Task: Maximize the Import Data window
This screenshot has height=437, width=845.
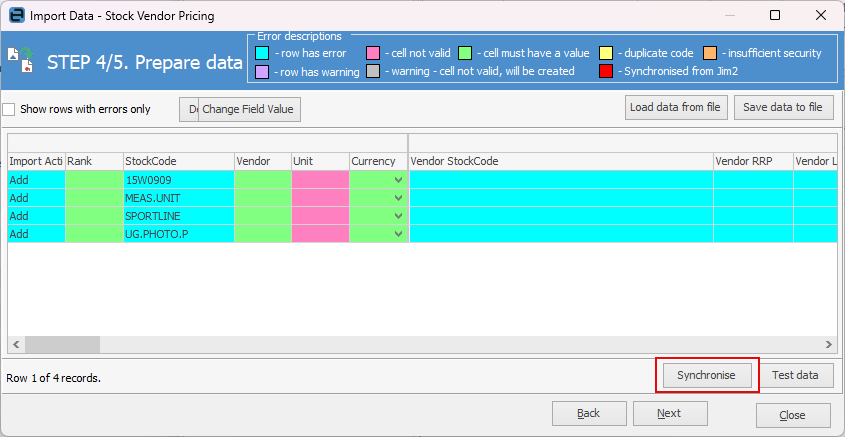Action: coord(775,16)
